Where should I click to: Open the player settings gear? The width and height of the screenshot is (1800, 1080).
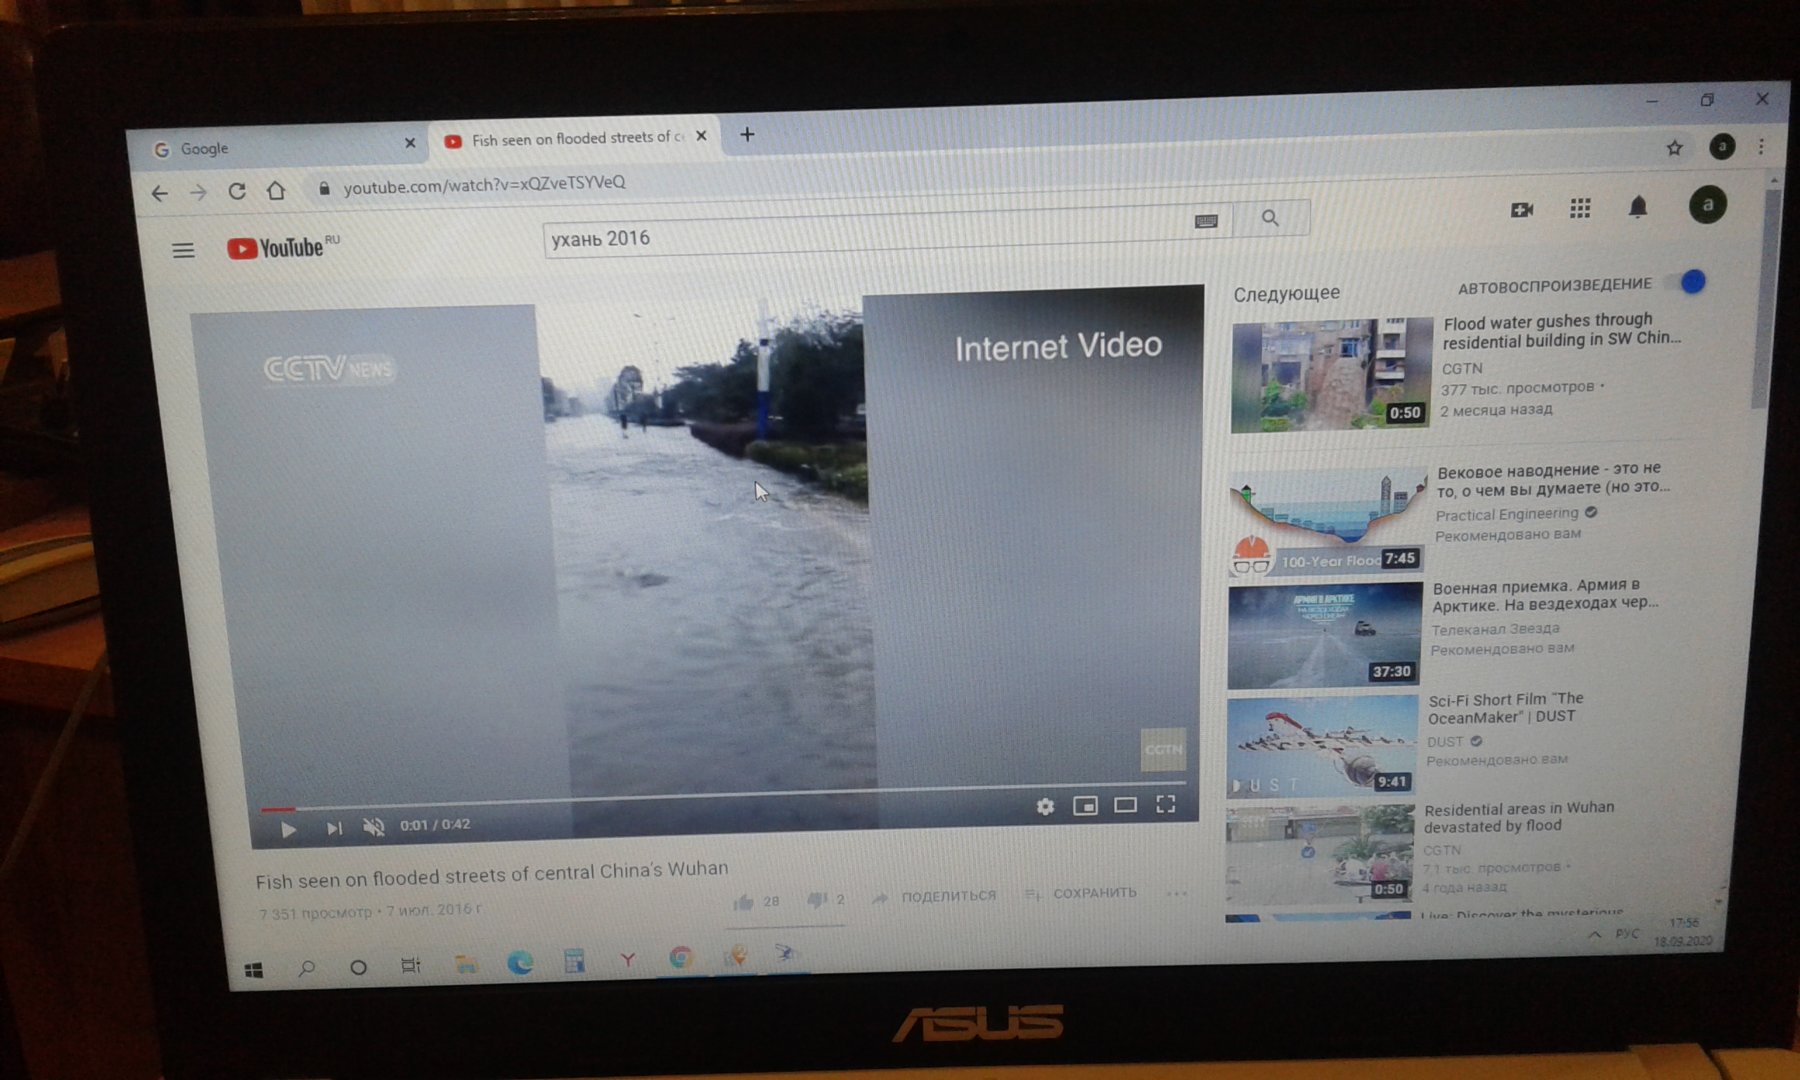tap(1045, 806)
